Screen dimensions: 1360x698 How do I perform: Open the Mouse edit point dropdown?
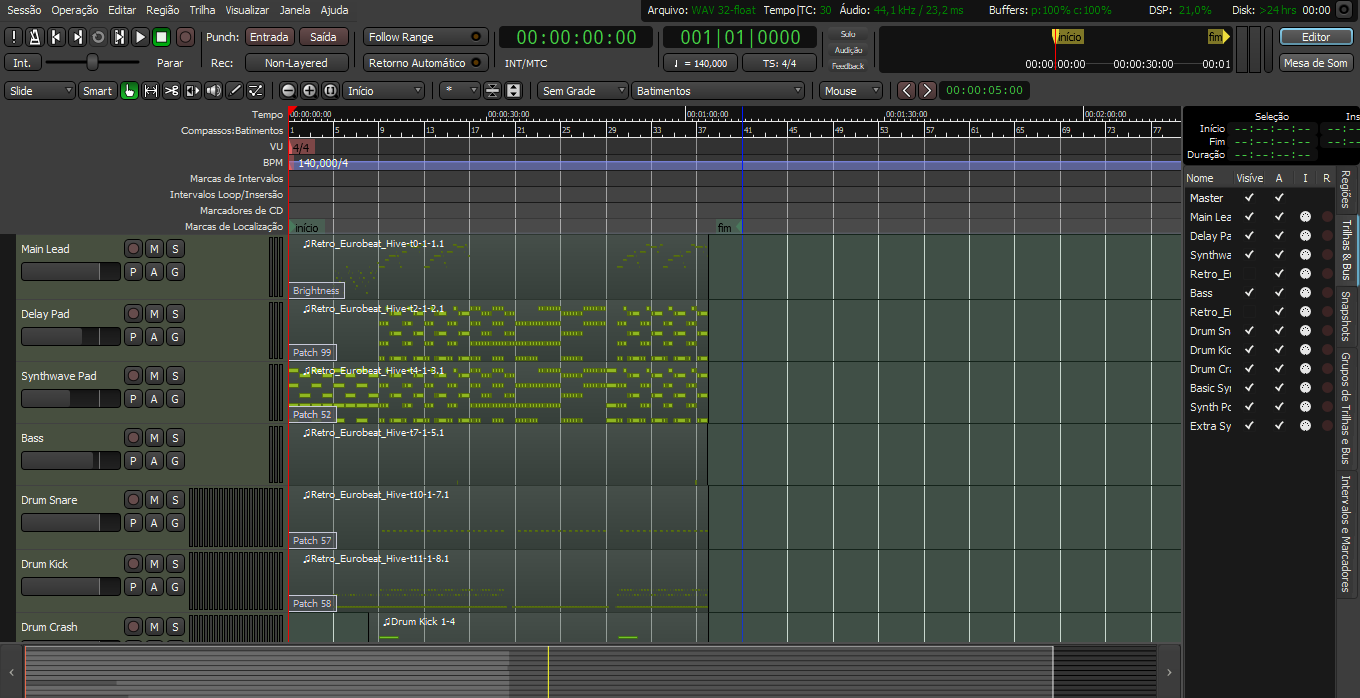[851, 91]
